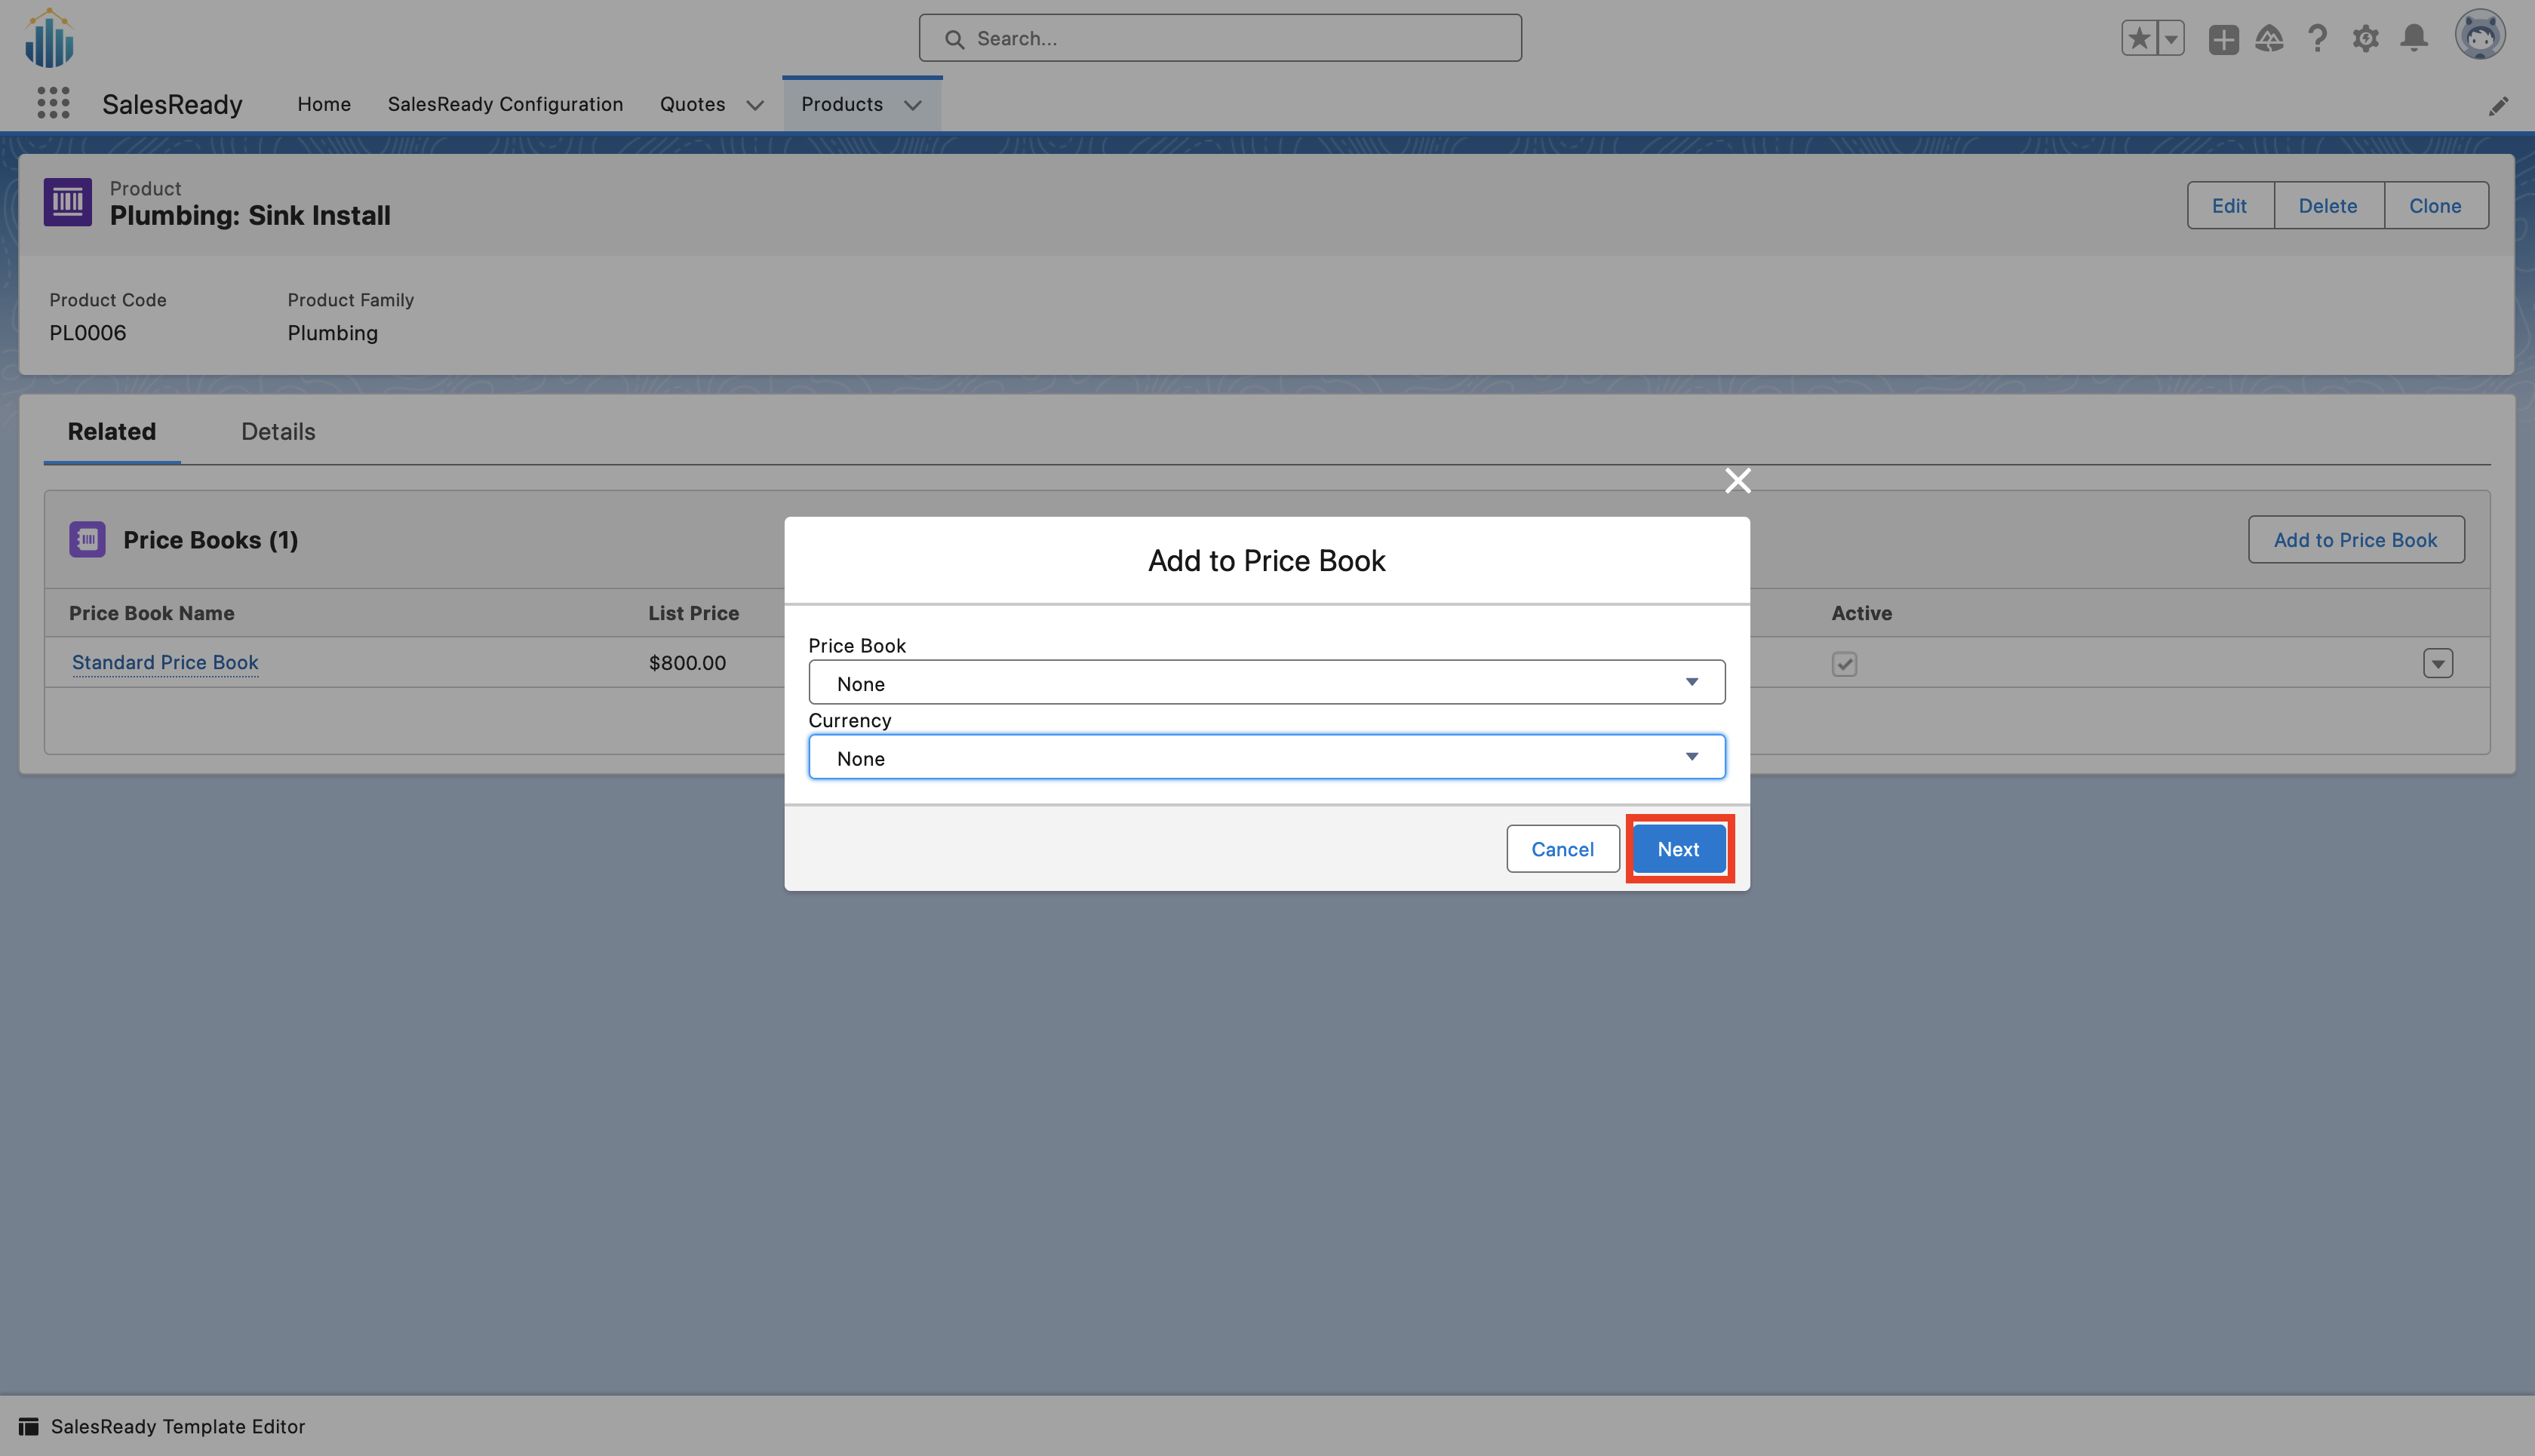Click the Next button

[x=1678, y=849]
